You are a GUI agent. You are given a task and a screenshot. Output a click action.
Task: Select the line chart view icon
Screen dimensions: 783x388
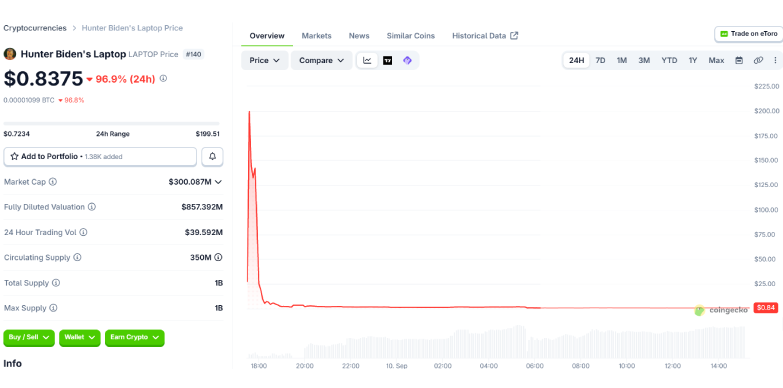coord(367,60)
